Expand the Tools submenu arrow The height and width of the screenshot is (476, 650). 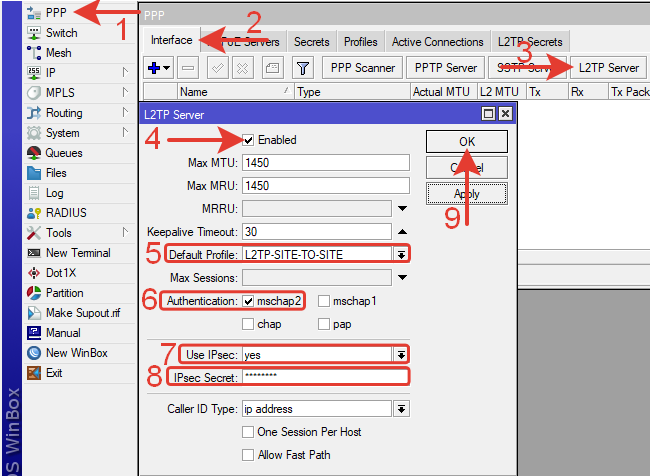coord(125,232)
